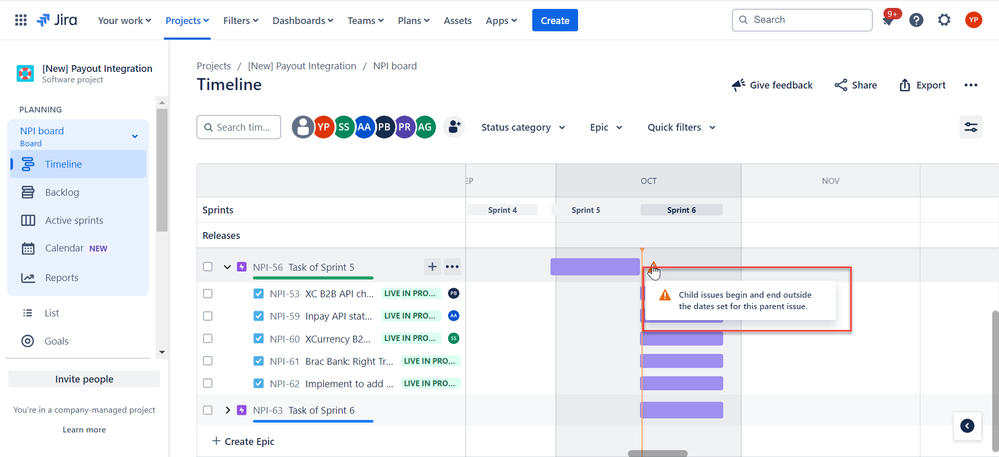
Task: Click the warning triangle on NPI-56 bar
Action: tap(653, 267)
